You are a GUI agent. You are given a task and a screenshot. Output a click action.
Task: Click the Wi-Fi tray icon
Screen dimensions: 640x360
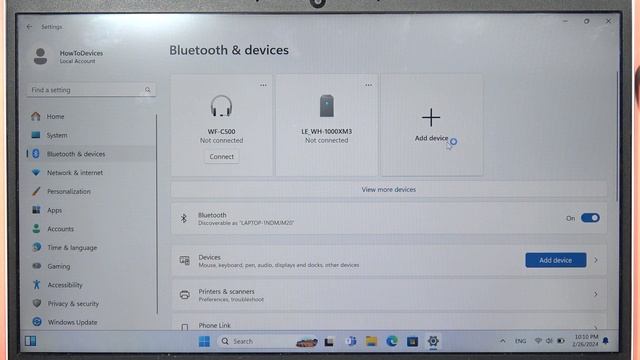coord(538,341)
